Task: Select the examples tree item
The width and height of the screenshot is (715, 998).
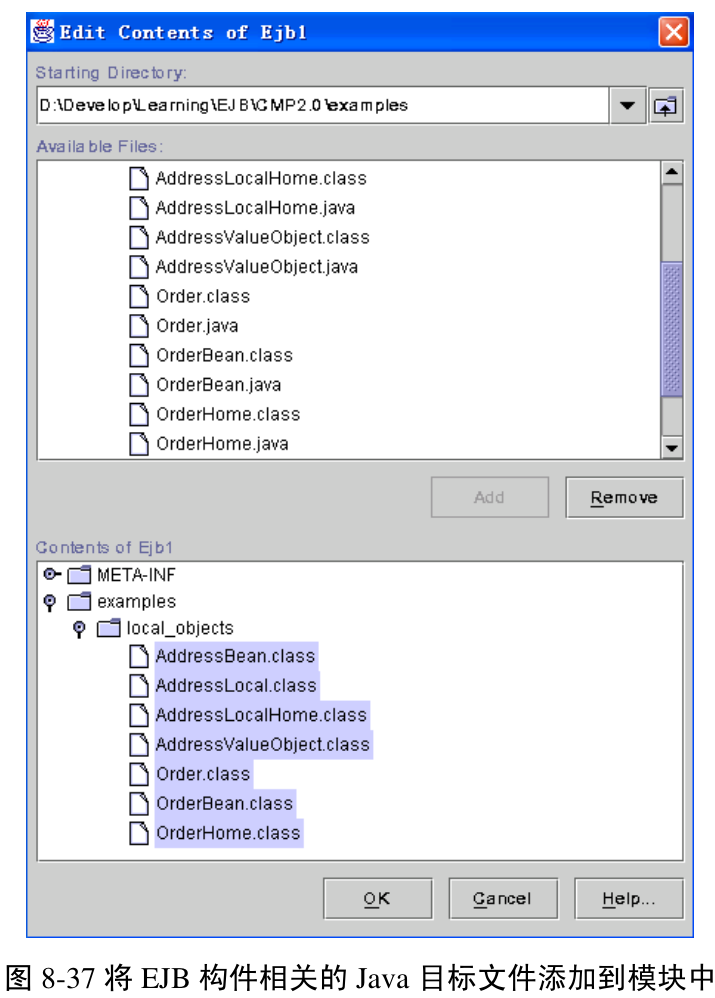Action: (x=136, y=601)
